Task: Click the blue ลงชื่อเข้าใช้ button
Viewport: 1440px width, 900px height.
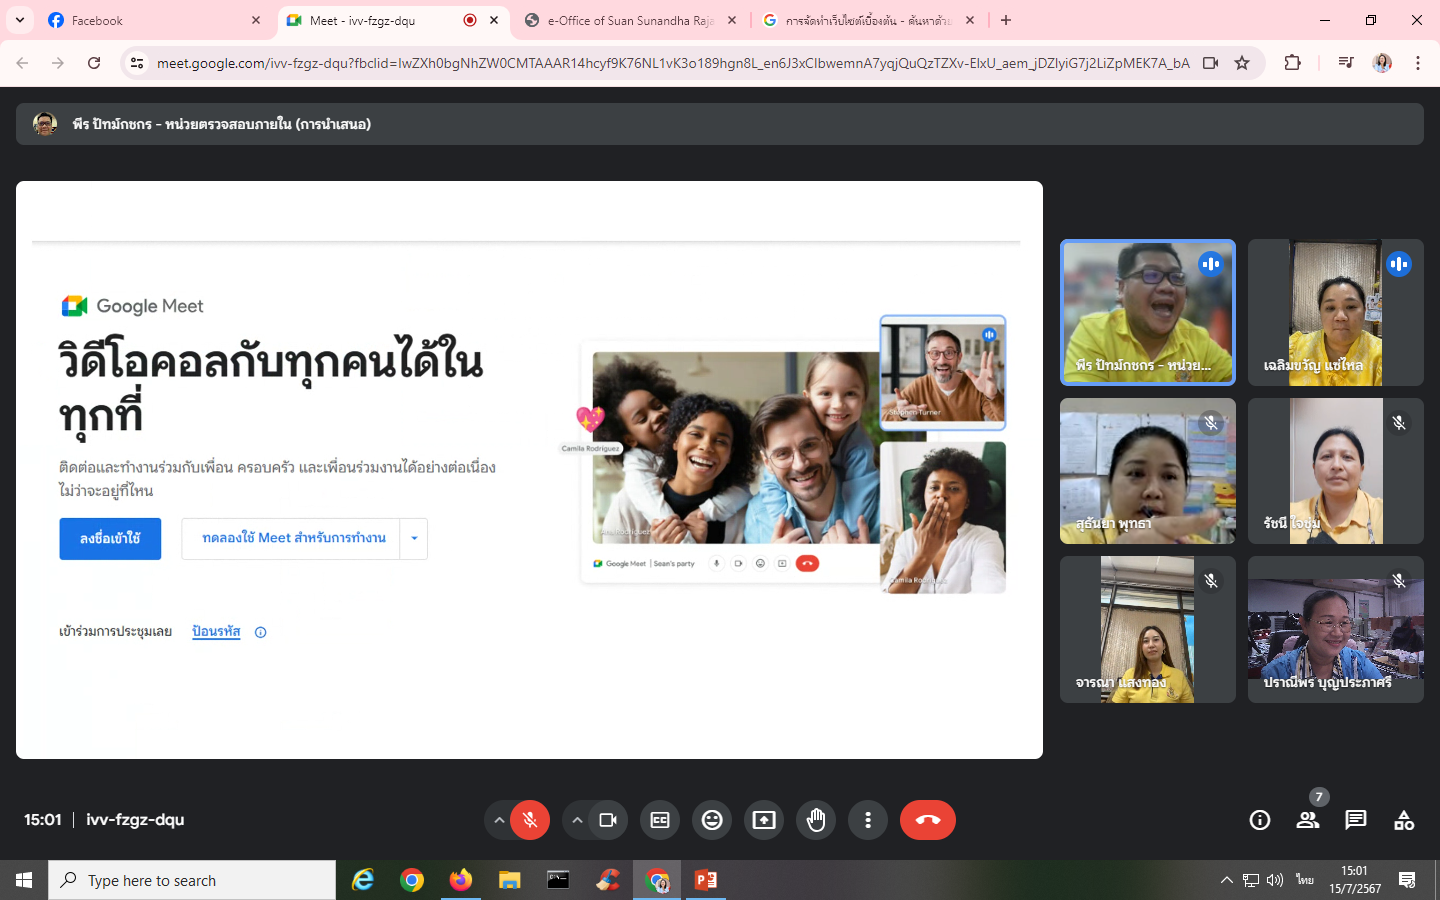Action: click(110, 538)
